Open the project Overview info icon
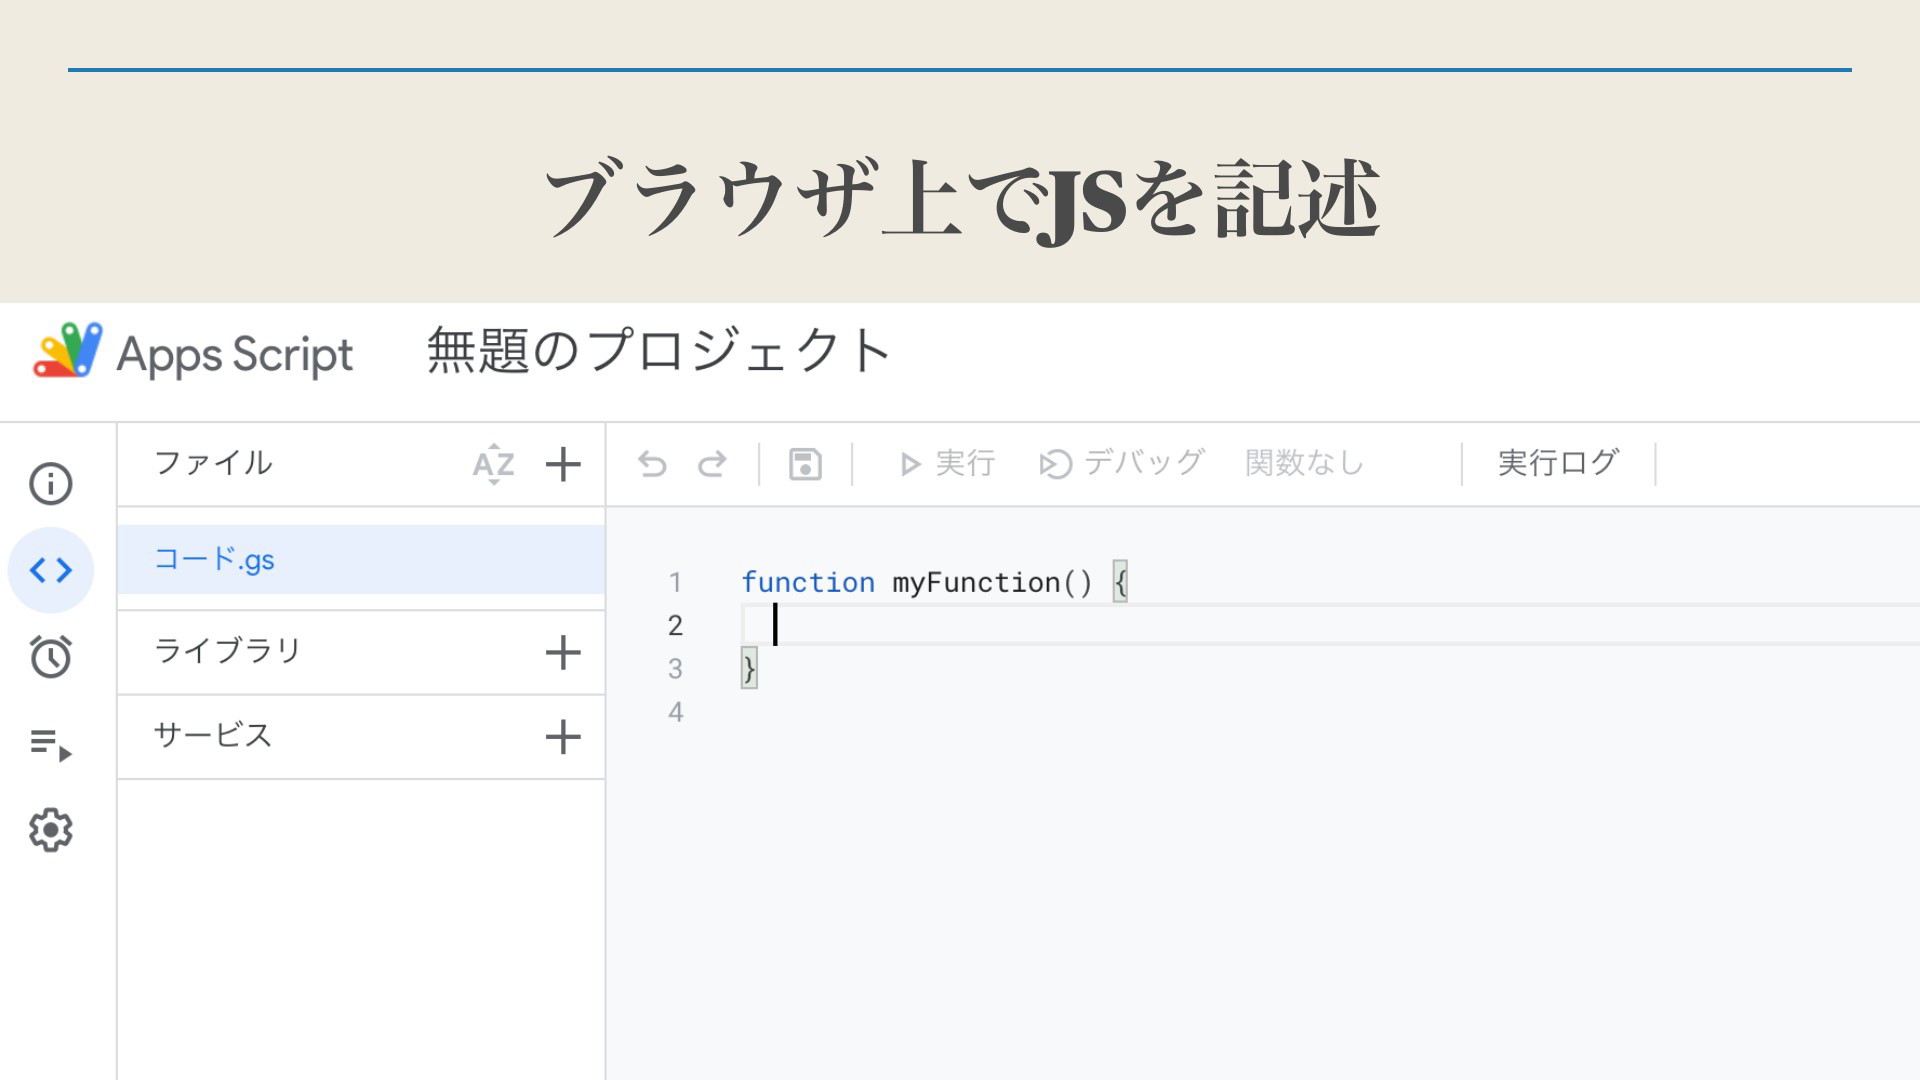Image resolution: width=1920 pixels, height=1080 pixels. click(x=51, y=483)
